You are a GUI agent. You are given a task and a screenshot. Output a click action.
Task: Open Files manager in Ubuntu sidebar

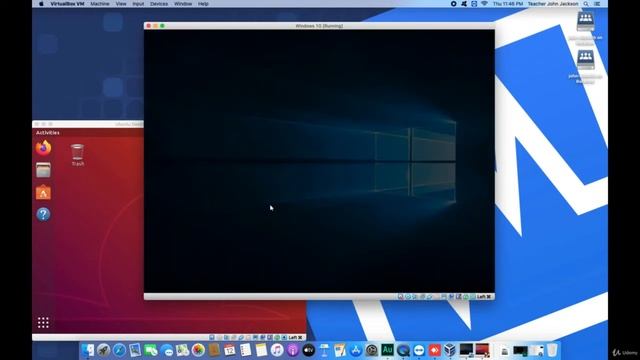43,170
